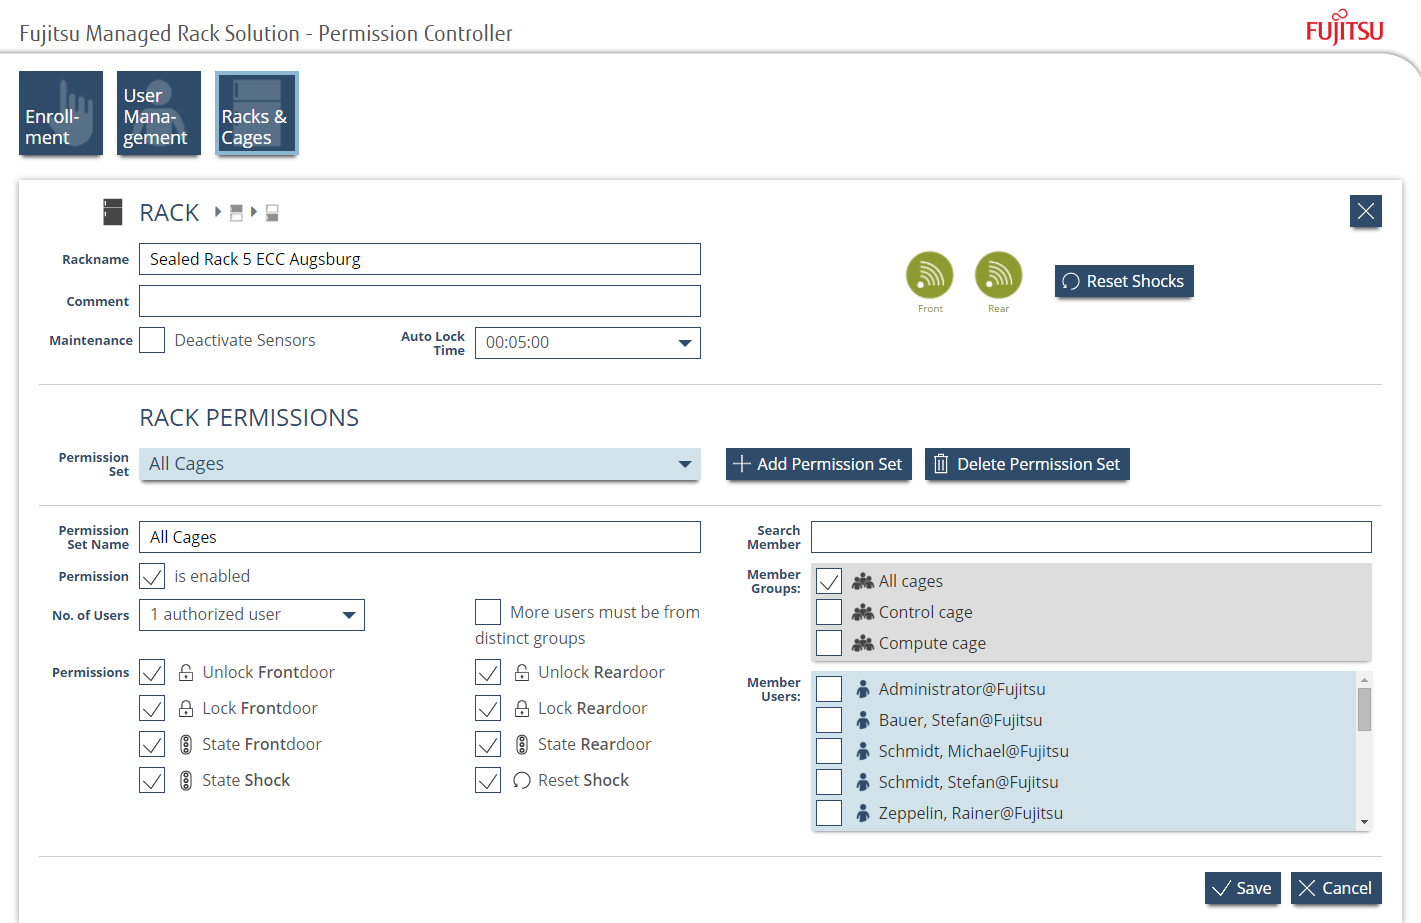Click the traffic light icon for State Reardoor
Image resolution: width=1421 pixels, height=923 pixels.
pyautogui.click(x=522, y=744)
